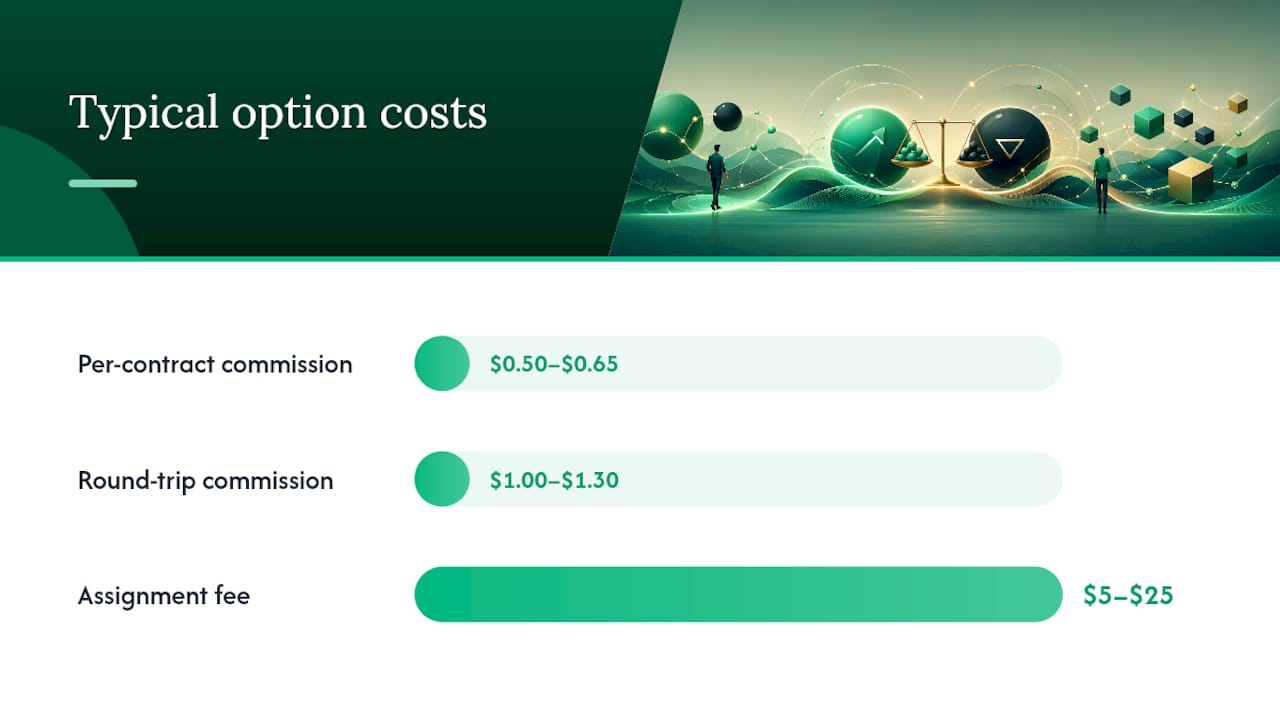
Task: Click the $1.00–$1.30 value text
Action: coord(554,480)
